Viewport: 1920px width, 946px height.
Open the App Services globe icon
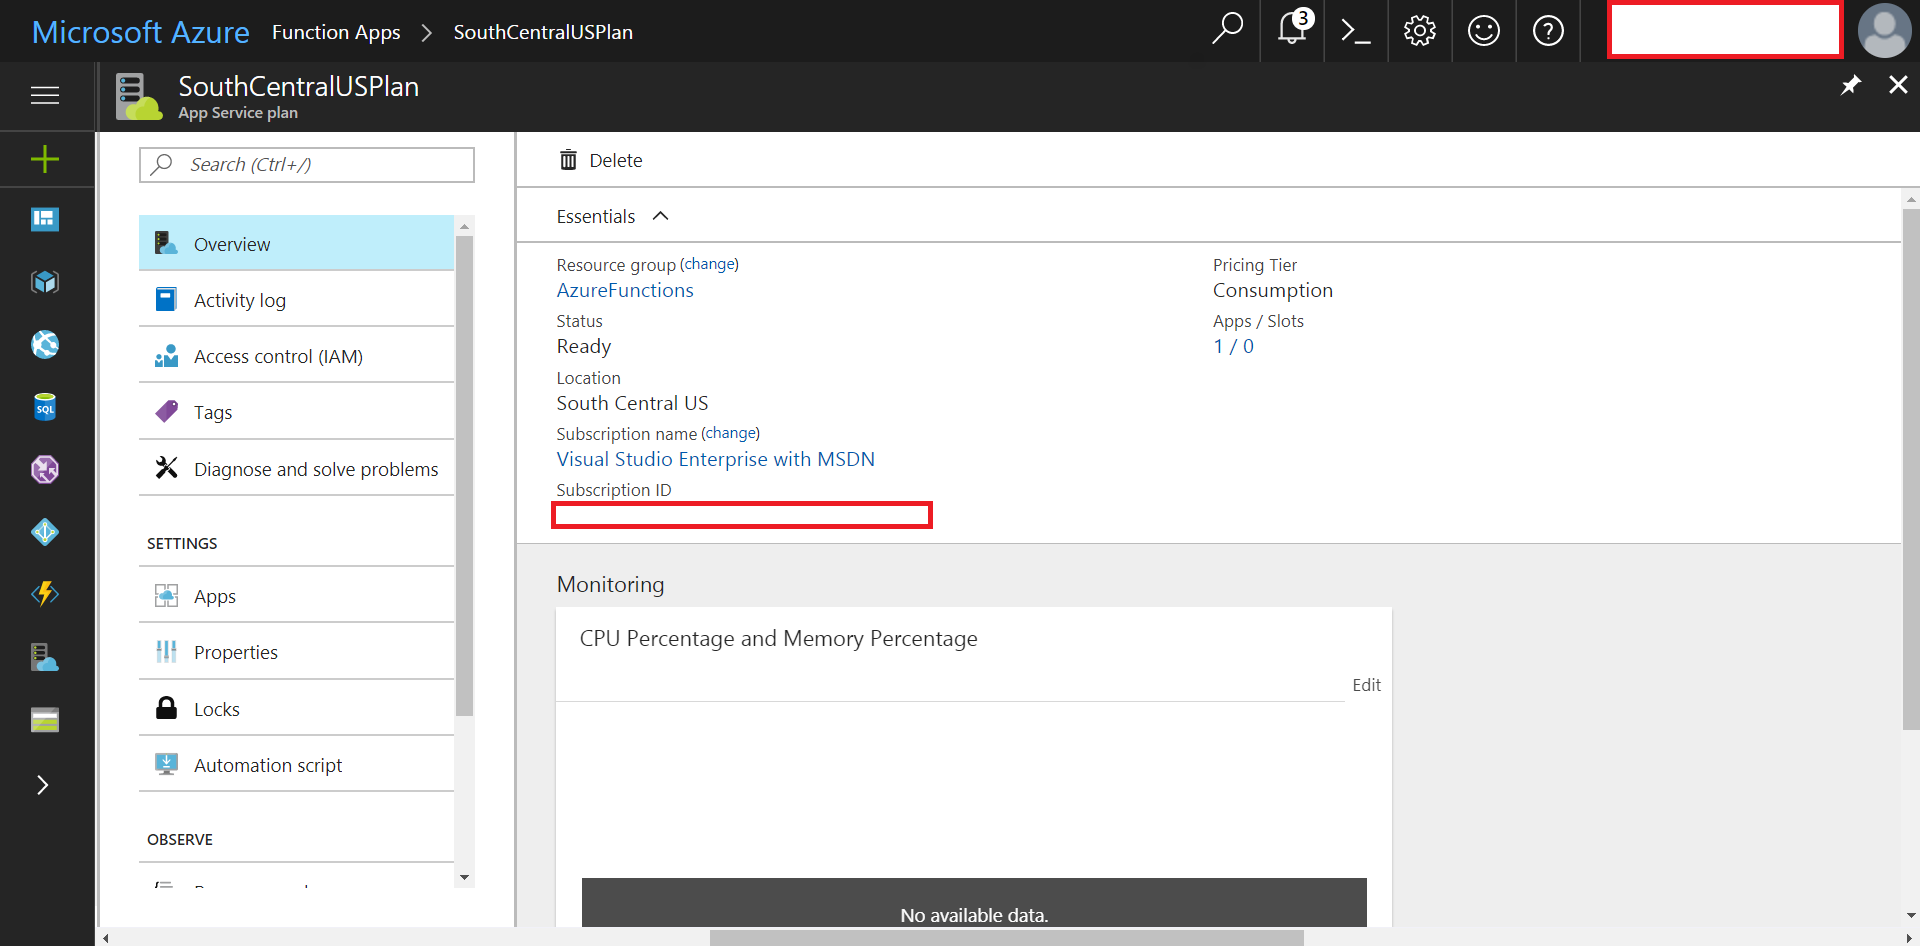45,345
